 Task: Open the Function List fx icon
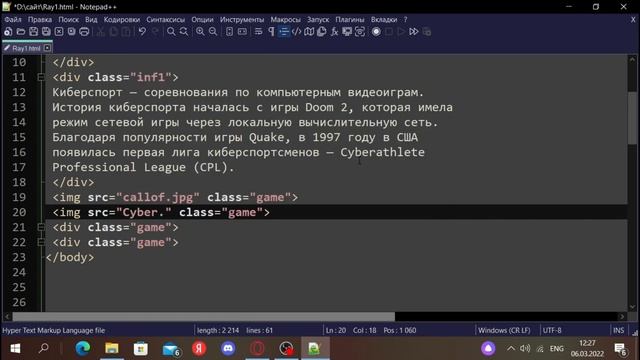click(334, 31)
